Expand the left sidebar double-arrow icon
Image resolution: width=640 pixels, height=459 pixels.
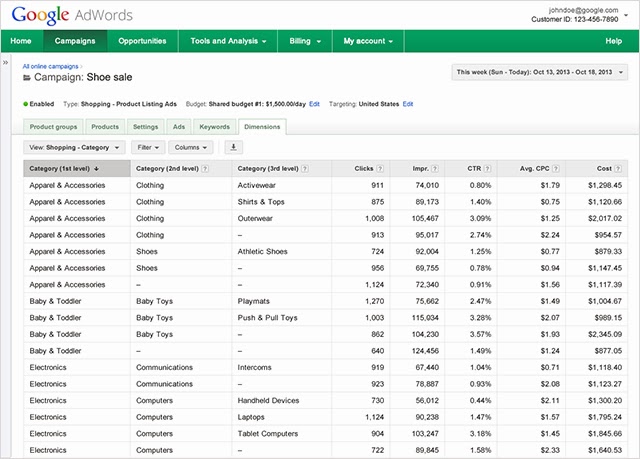5,62
